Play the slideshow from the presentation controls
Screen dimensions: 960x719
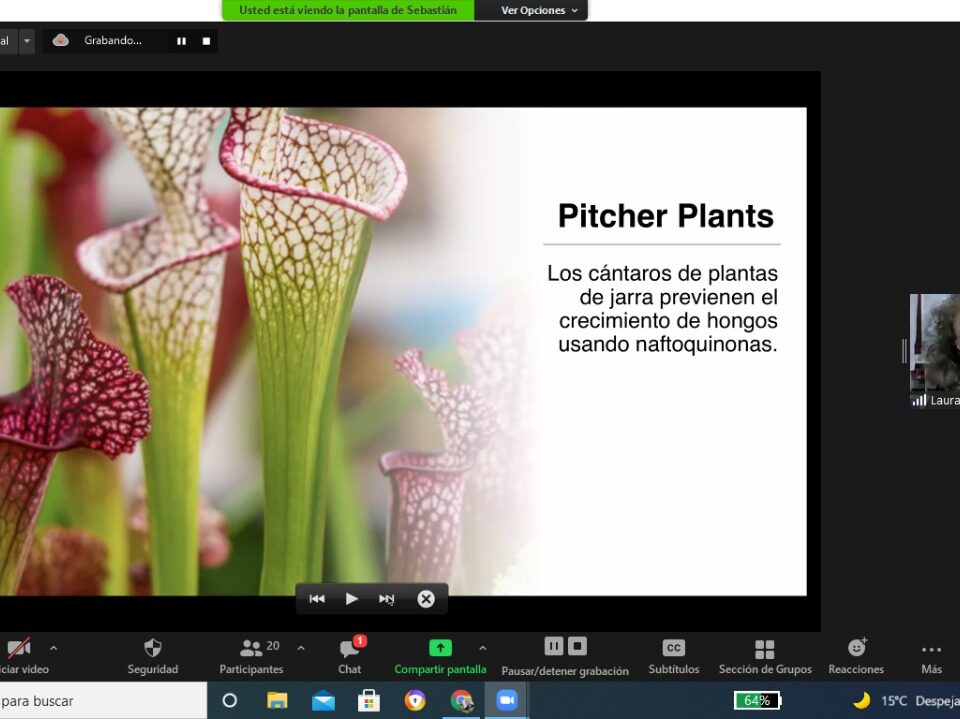tap(352, 599)
